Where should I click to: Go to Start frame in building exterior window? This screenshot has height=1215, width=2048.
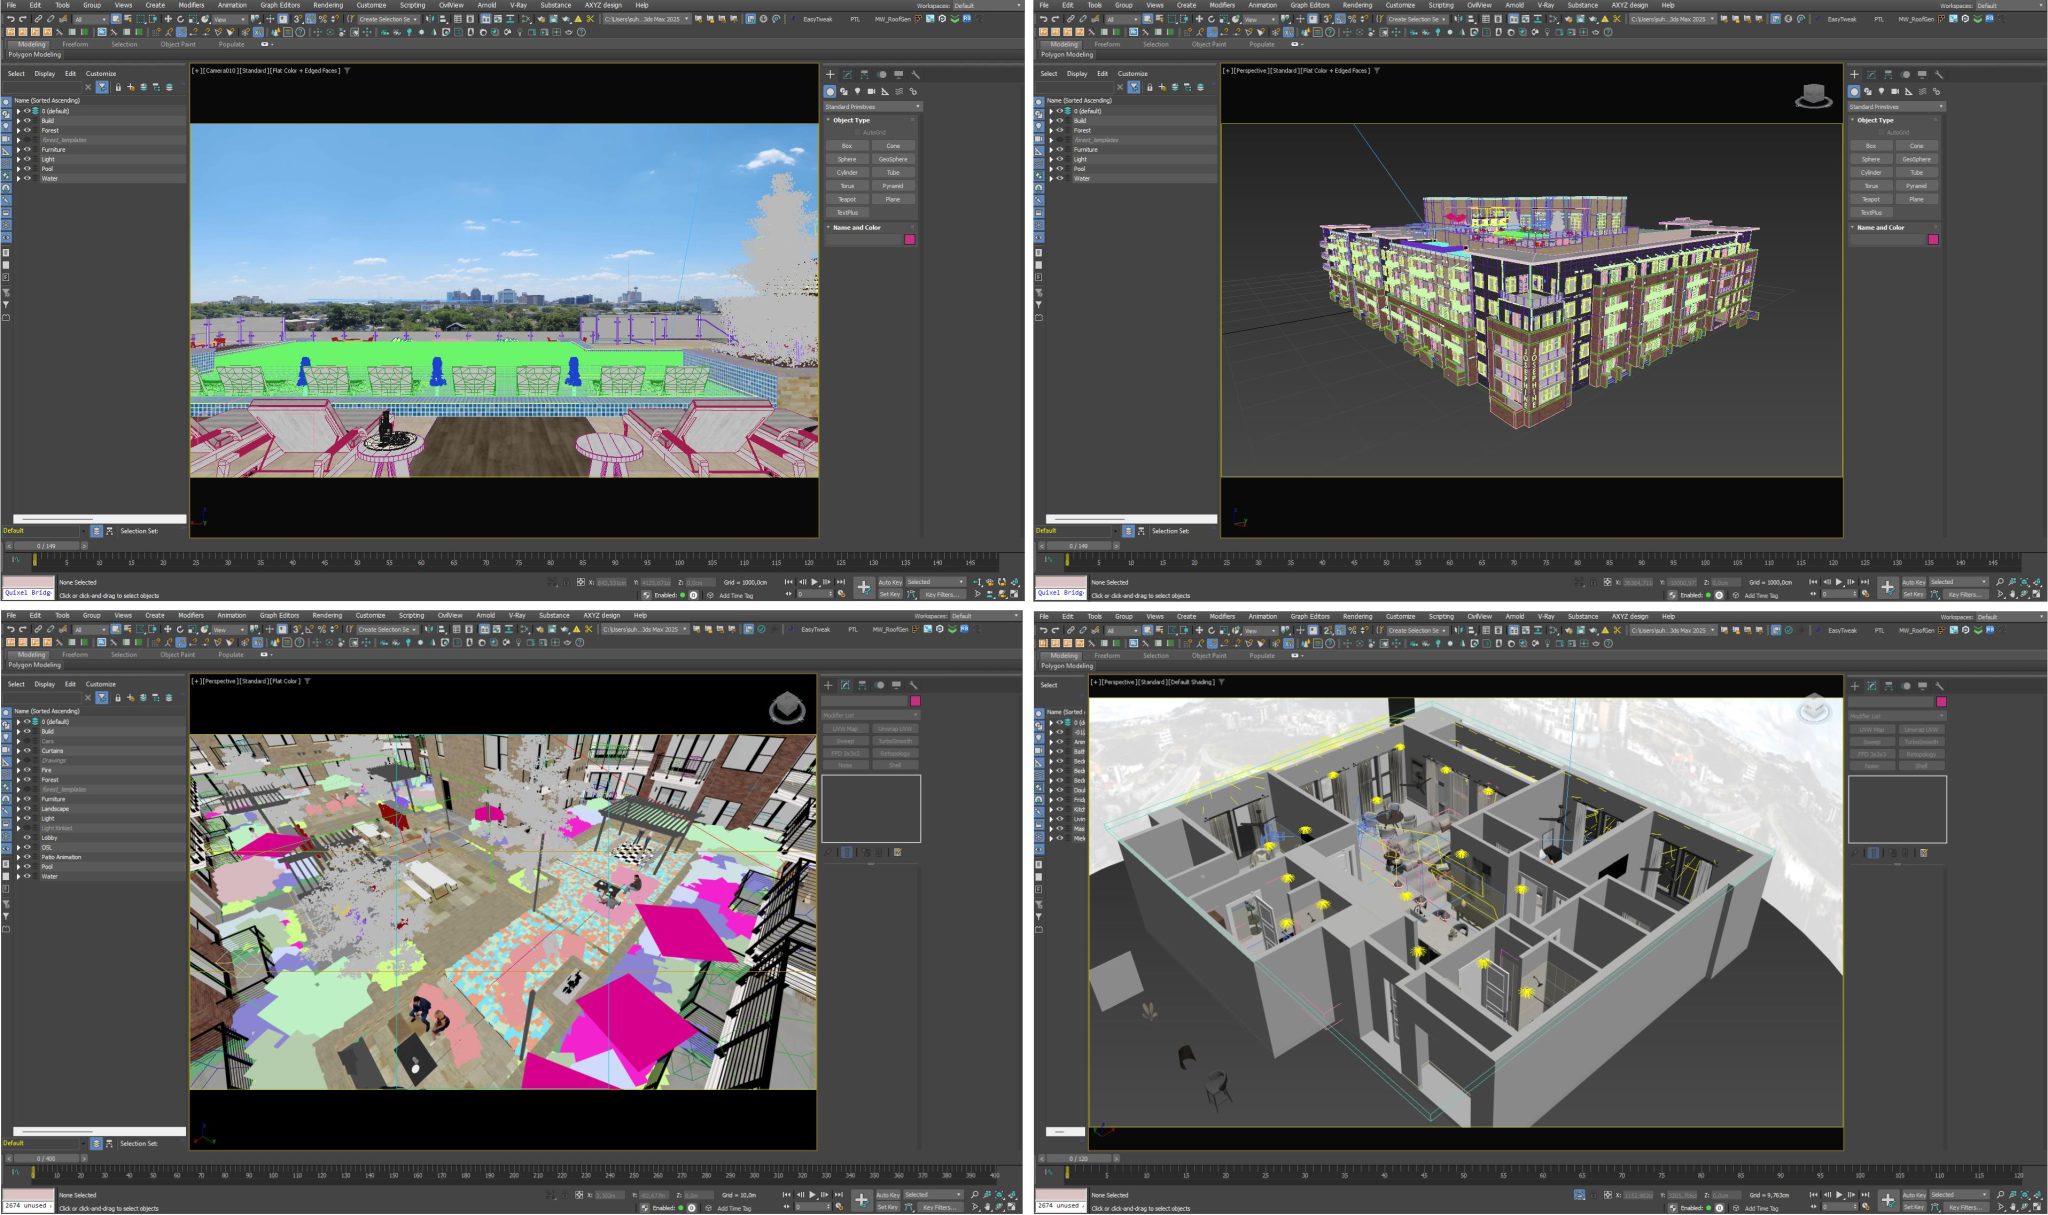pos(1814,581)
